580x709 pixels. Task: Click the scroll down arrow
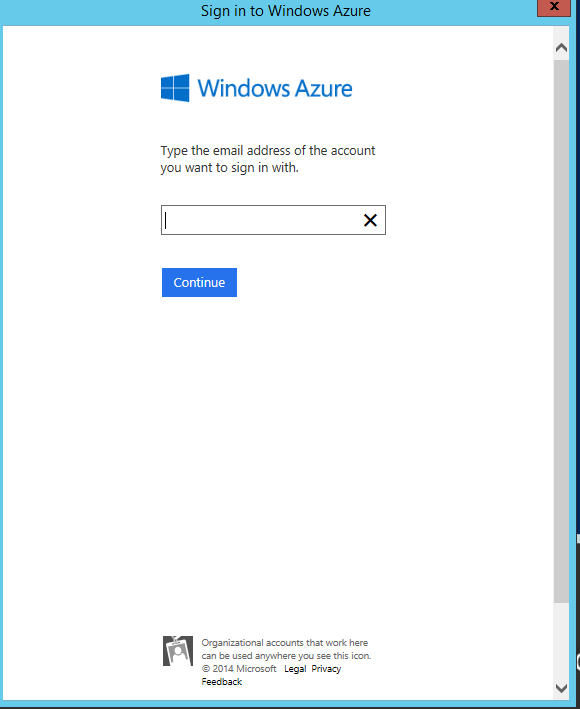561,688
